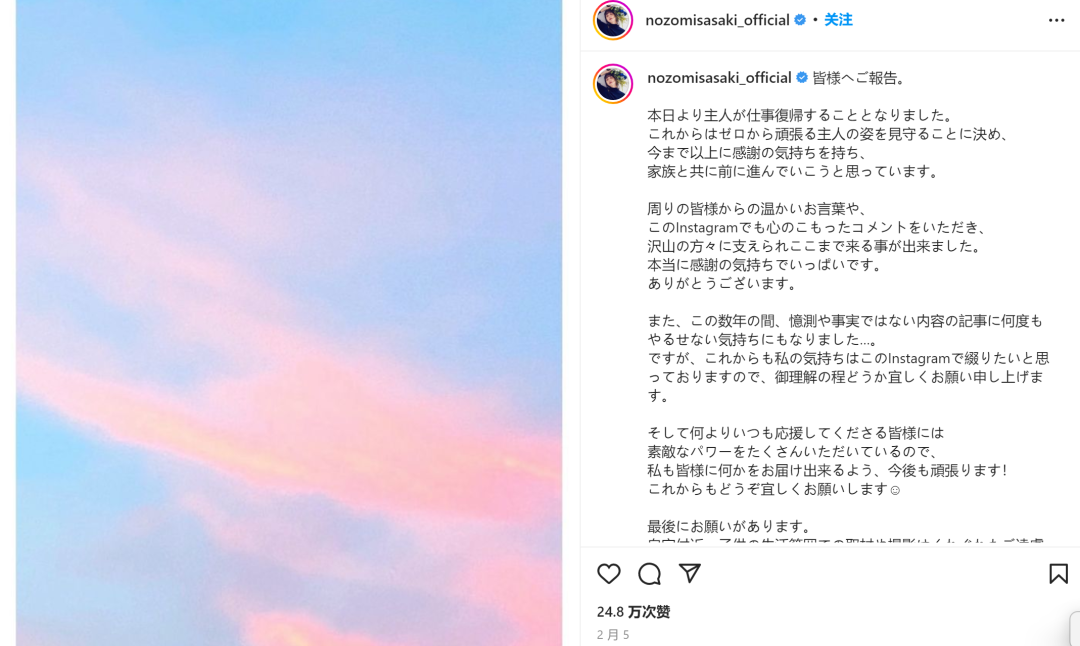View the 24.8 万次赞 likes list
The image size is (1080, 646).
pyautogui.click(x=633, y=612)
